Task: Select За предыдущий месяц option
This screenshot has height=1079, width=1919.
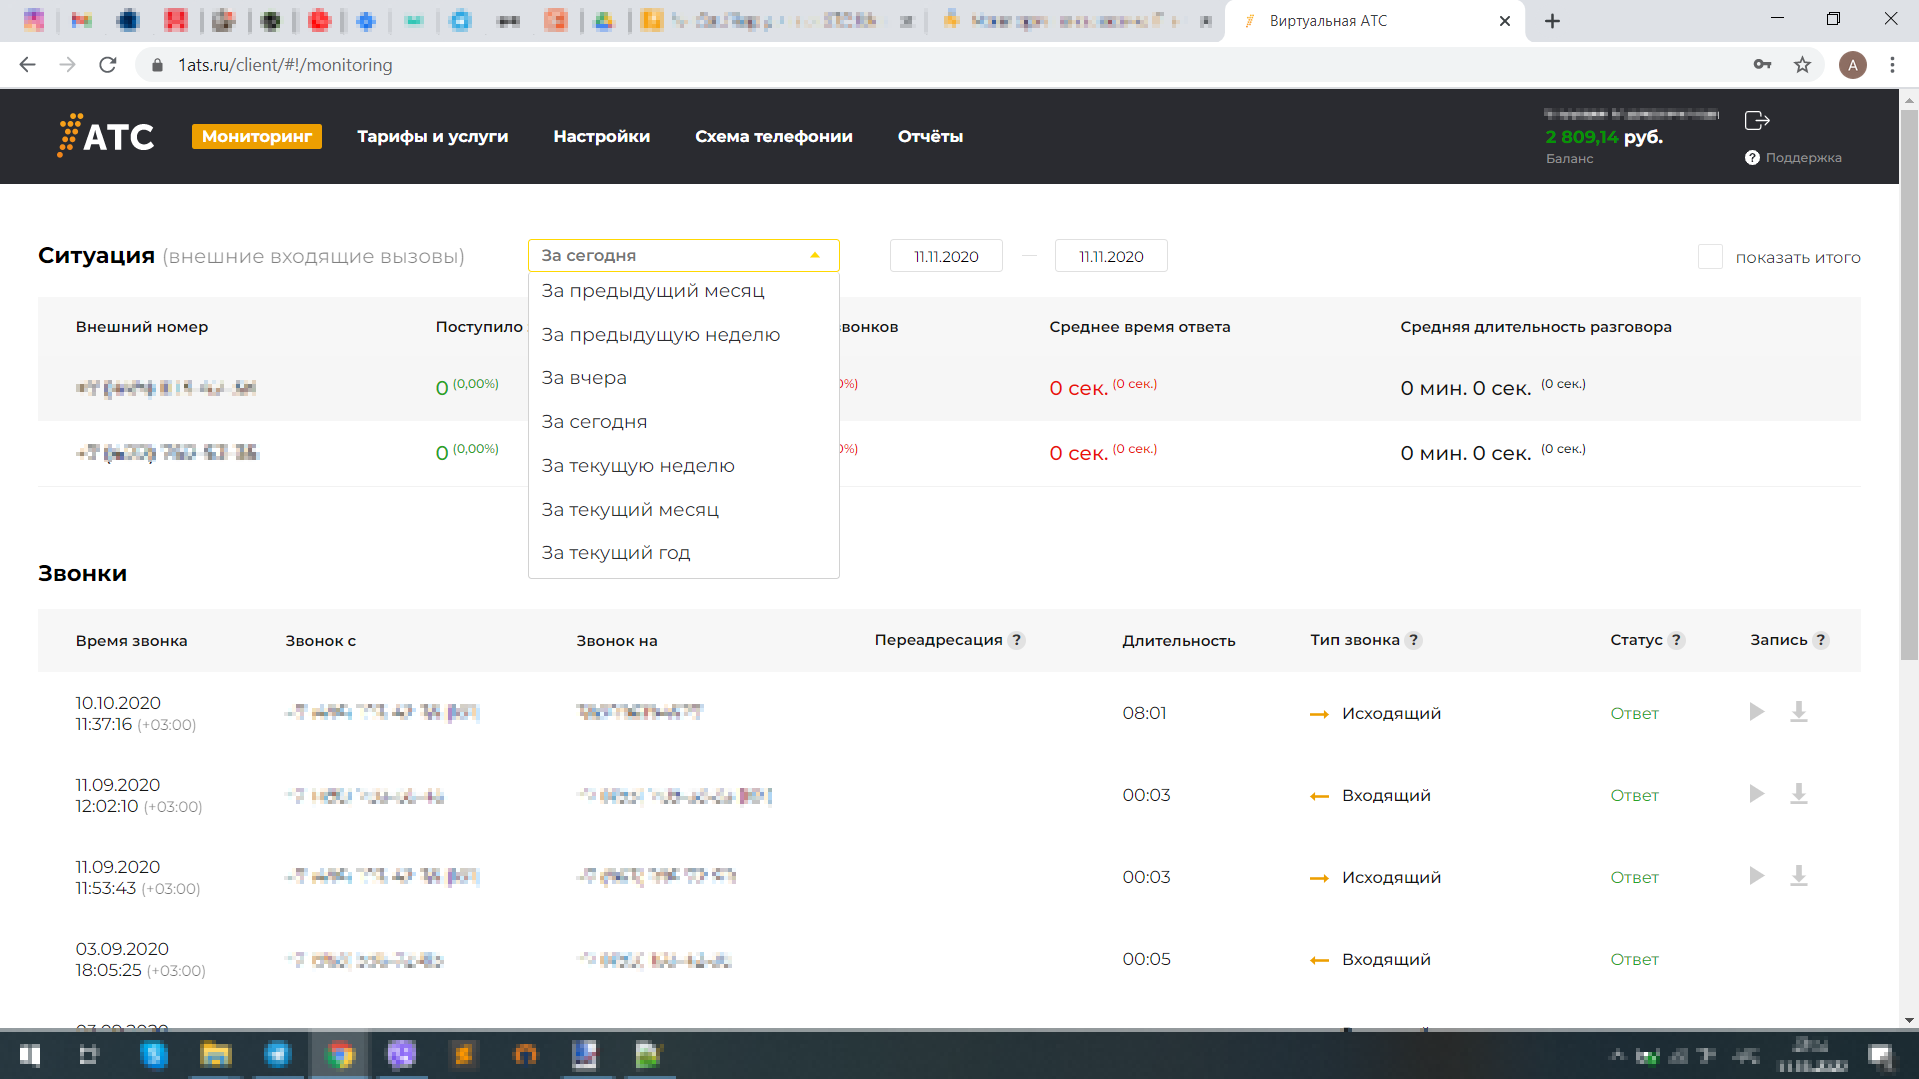Action: [x=653, y=291]
